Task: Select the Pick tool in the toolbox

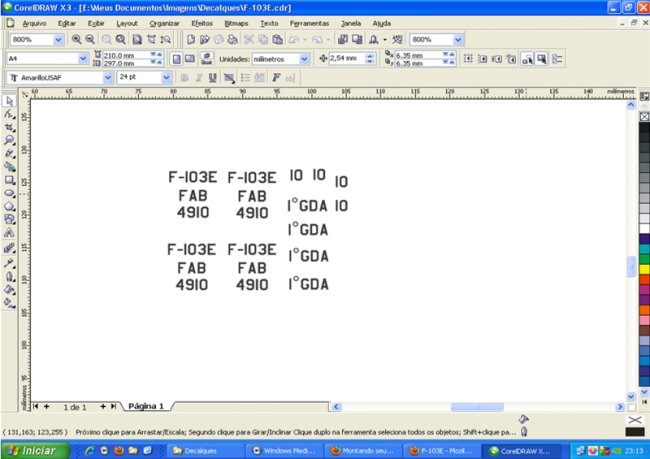Action: (9, 101)
